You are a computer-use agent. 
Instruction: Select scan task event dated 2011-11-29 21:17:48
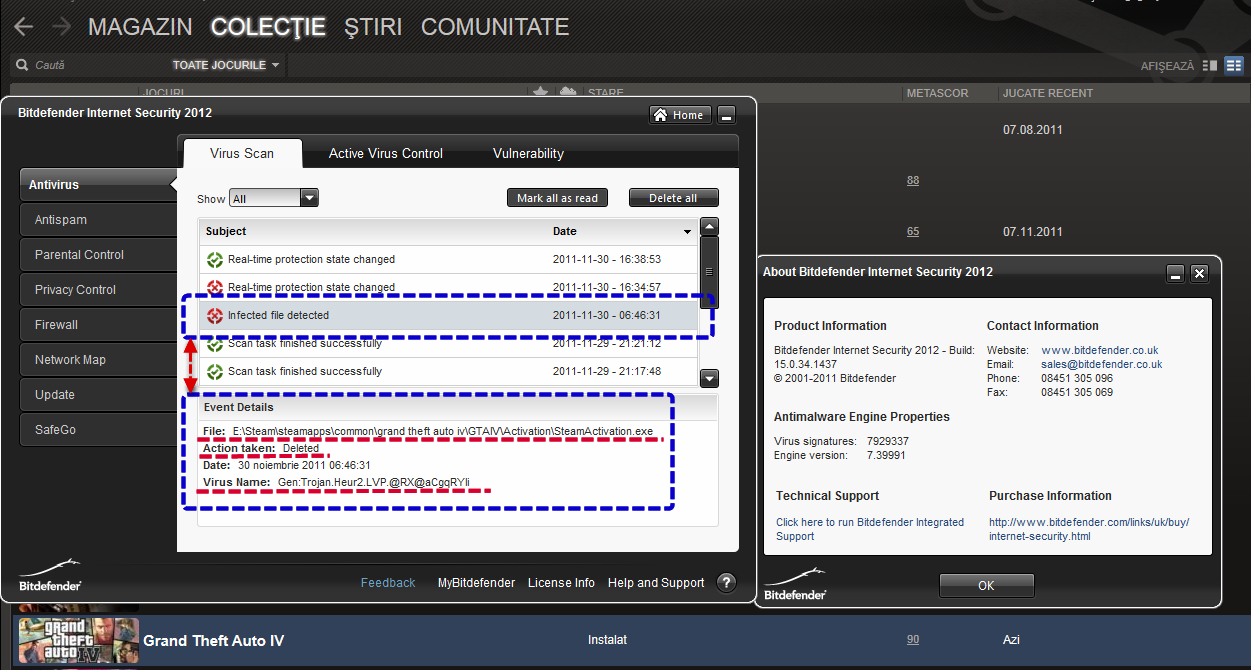pyautogui.click(x=447, y=371)
